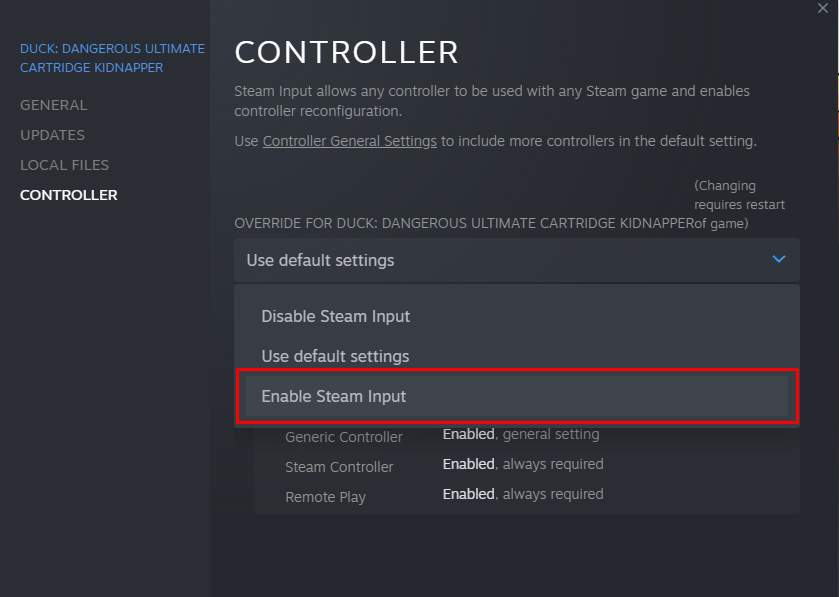Click Remote Play's 'Enabled, always required' status
Image resolution: width=839 pixels, height=597 pixels.
coord(523,494)
